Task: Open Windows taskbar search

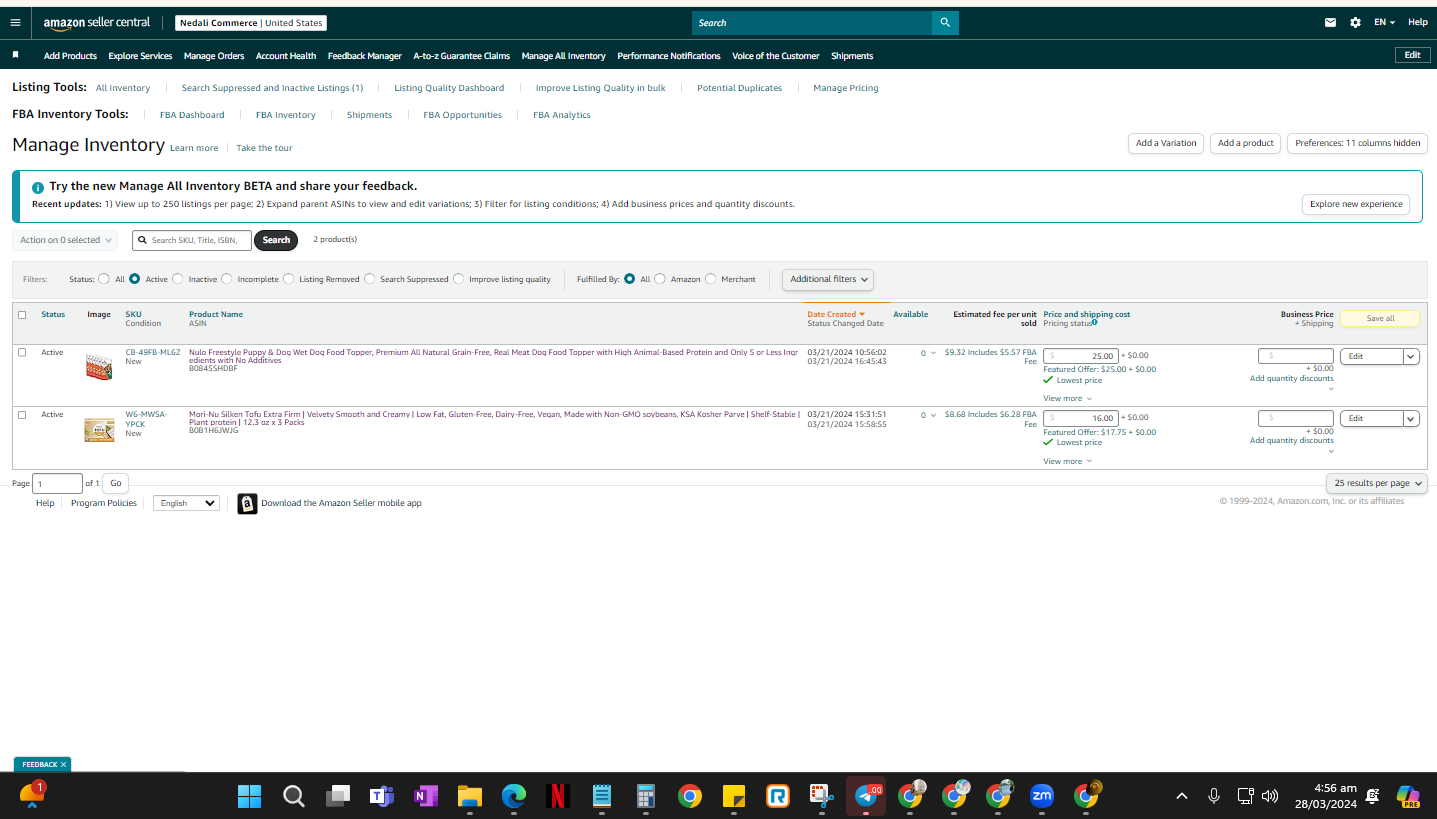Action: coord(293,796)
